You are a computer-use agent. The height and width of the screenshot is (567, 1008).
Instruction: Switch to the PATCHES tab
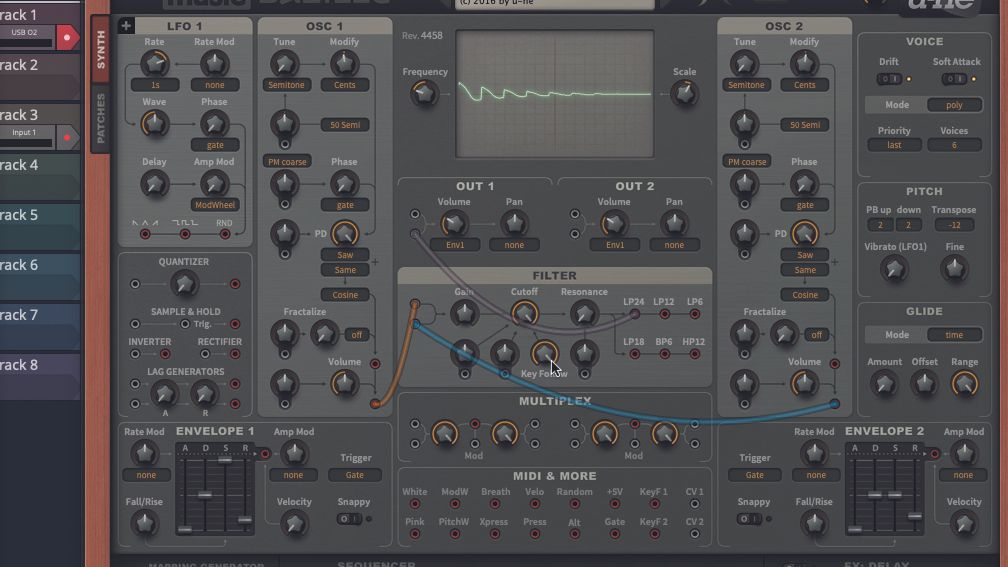click(101, 118)
